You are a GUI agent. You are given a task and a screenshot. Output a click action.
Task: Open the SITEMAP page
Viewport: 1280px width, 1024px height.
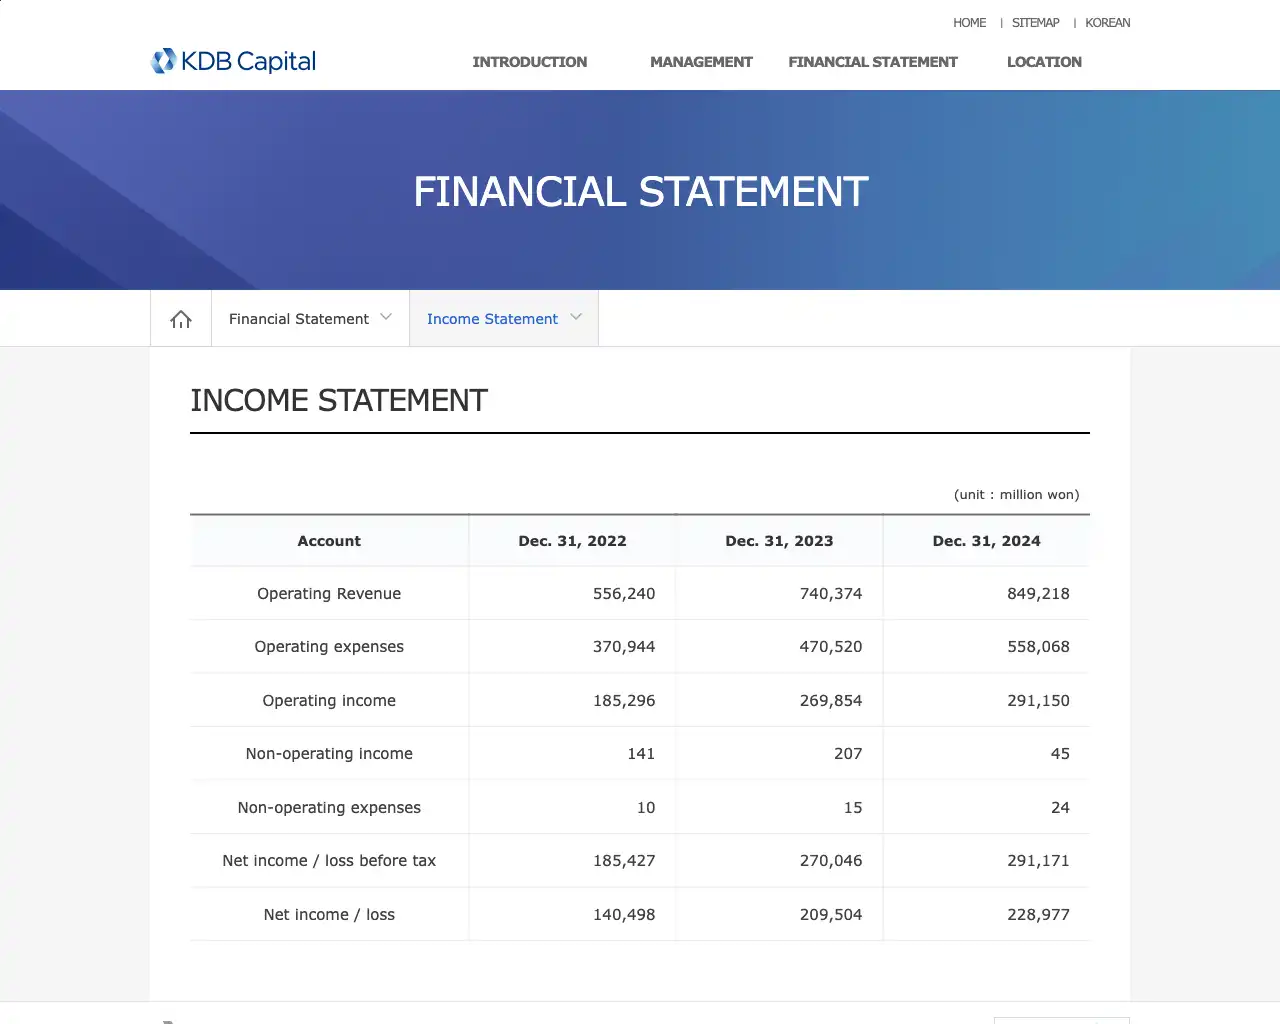coord(1035,22)
